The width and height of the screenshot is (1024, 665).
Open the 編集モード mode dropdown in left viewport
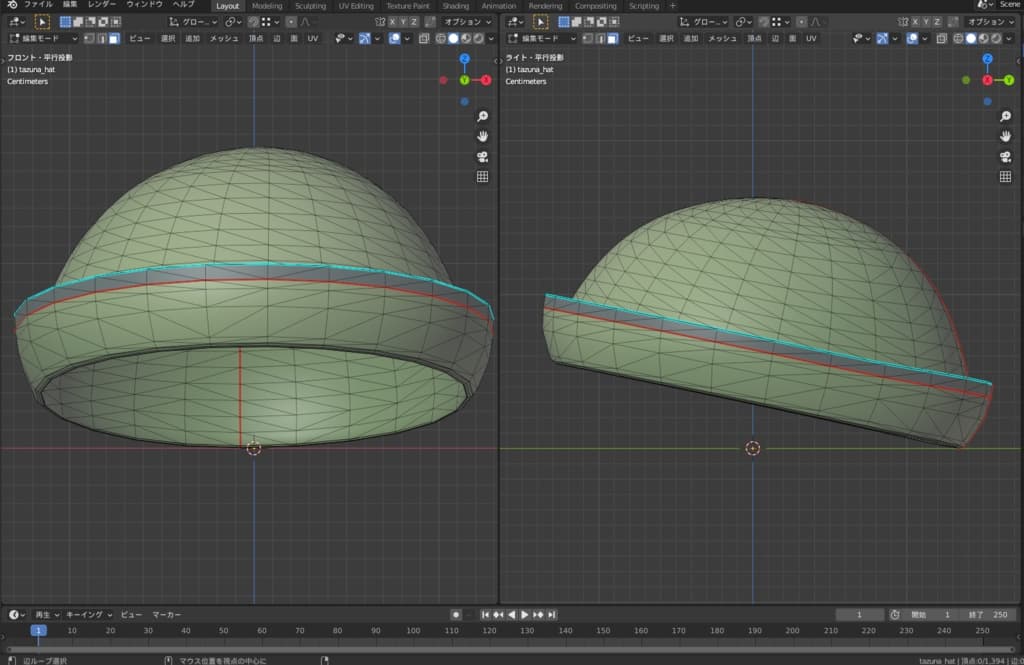click(x=42, y=38)
